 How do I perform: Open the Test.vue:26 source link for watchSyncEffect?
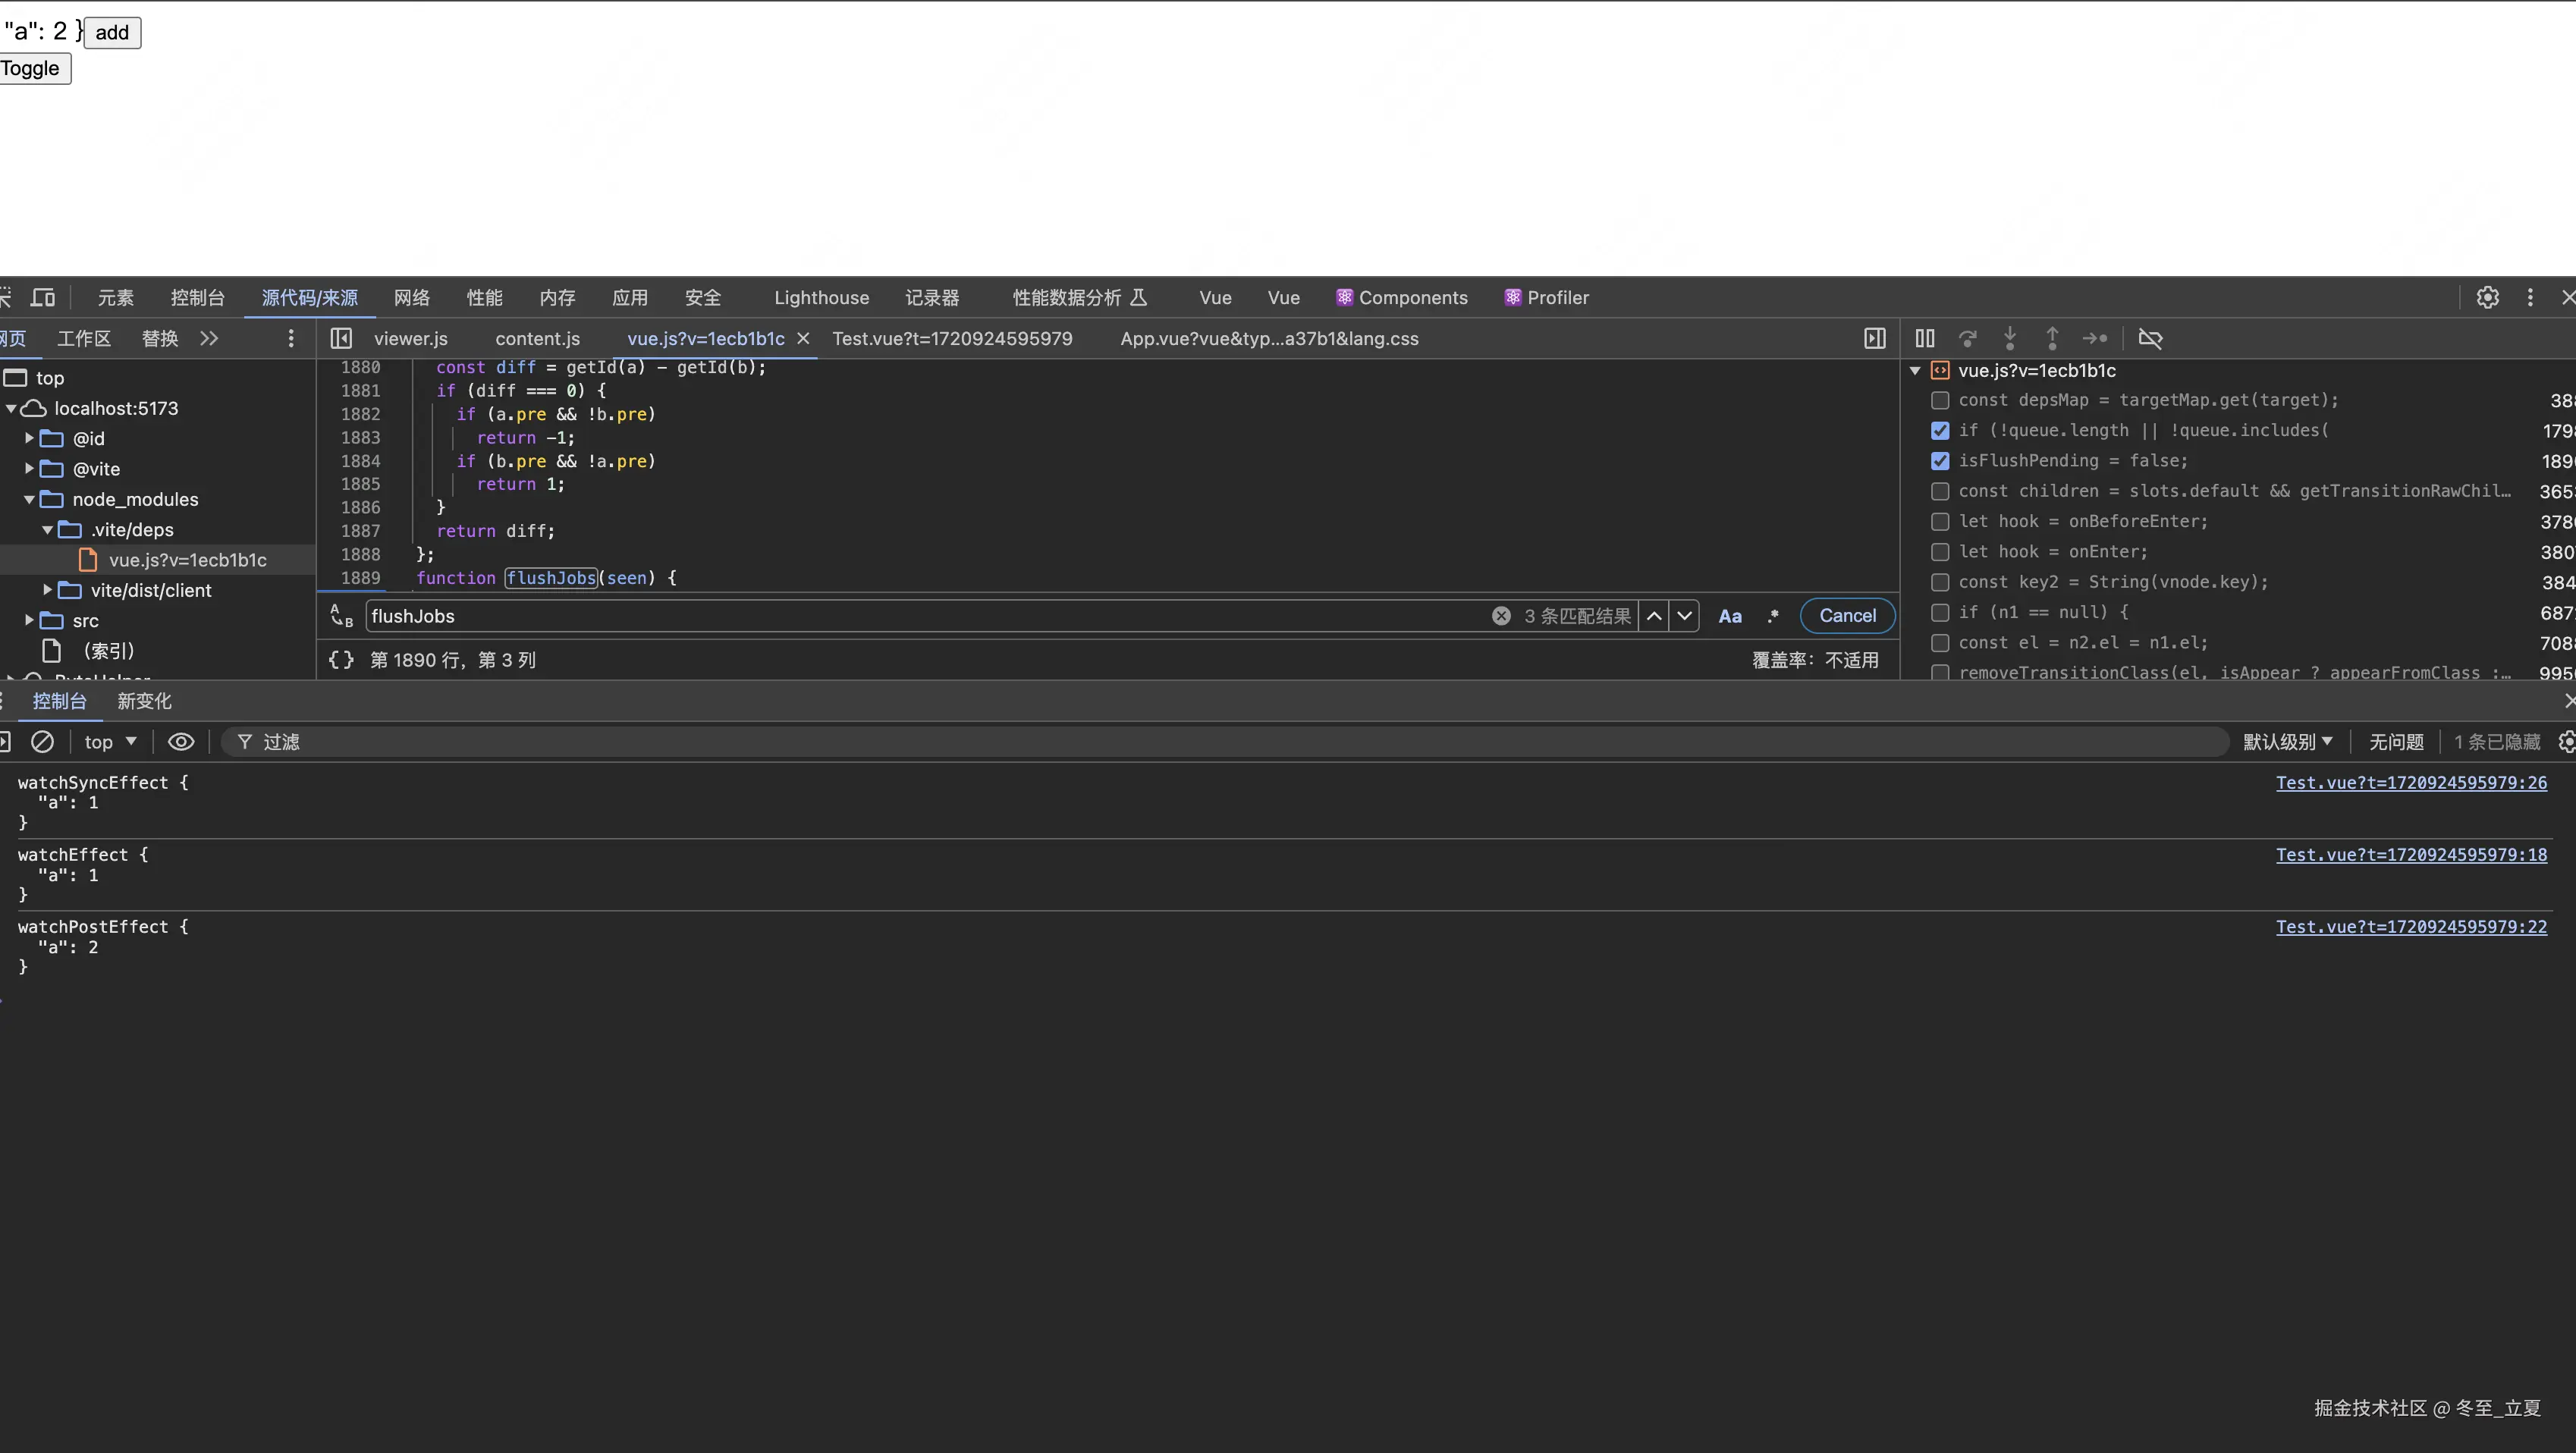click(2412, 782)
